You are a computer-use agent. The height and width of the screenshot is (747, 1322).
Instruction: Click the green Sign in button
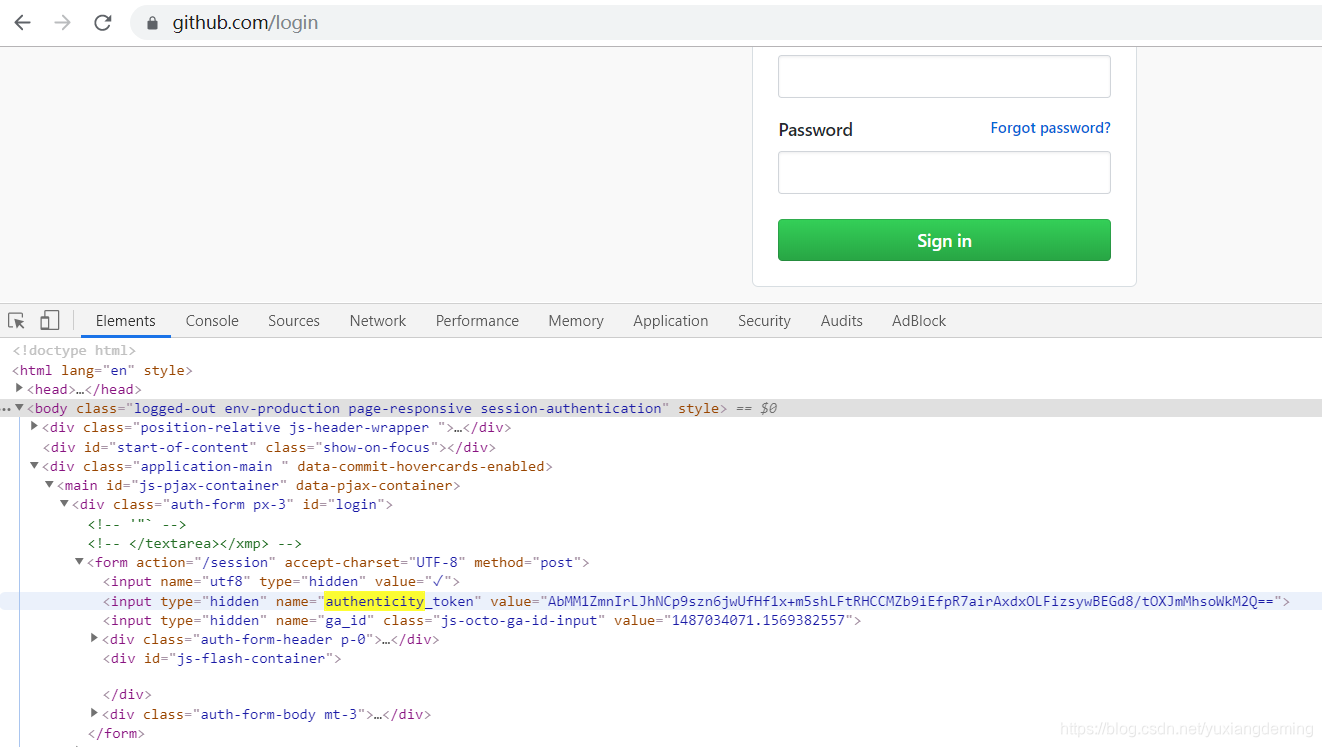pyautogui.click(x=944, y=240)
